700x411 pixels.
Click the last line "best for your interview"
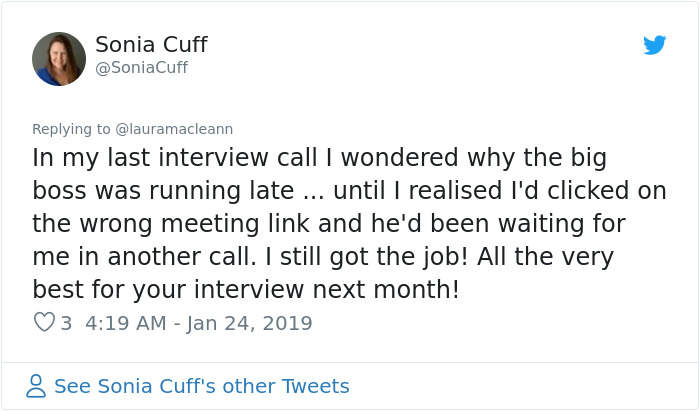click(x=246, y=290)
